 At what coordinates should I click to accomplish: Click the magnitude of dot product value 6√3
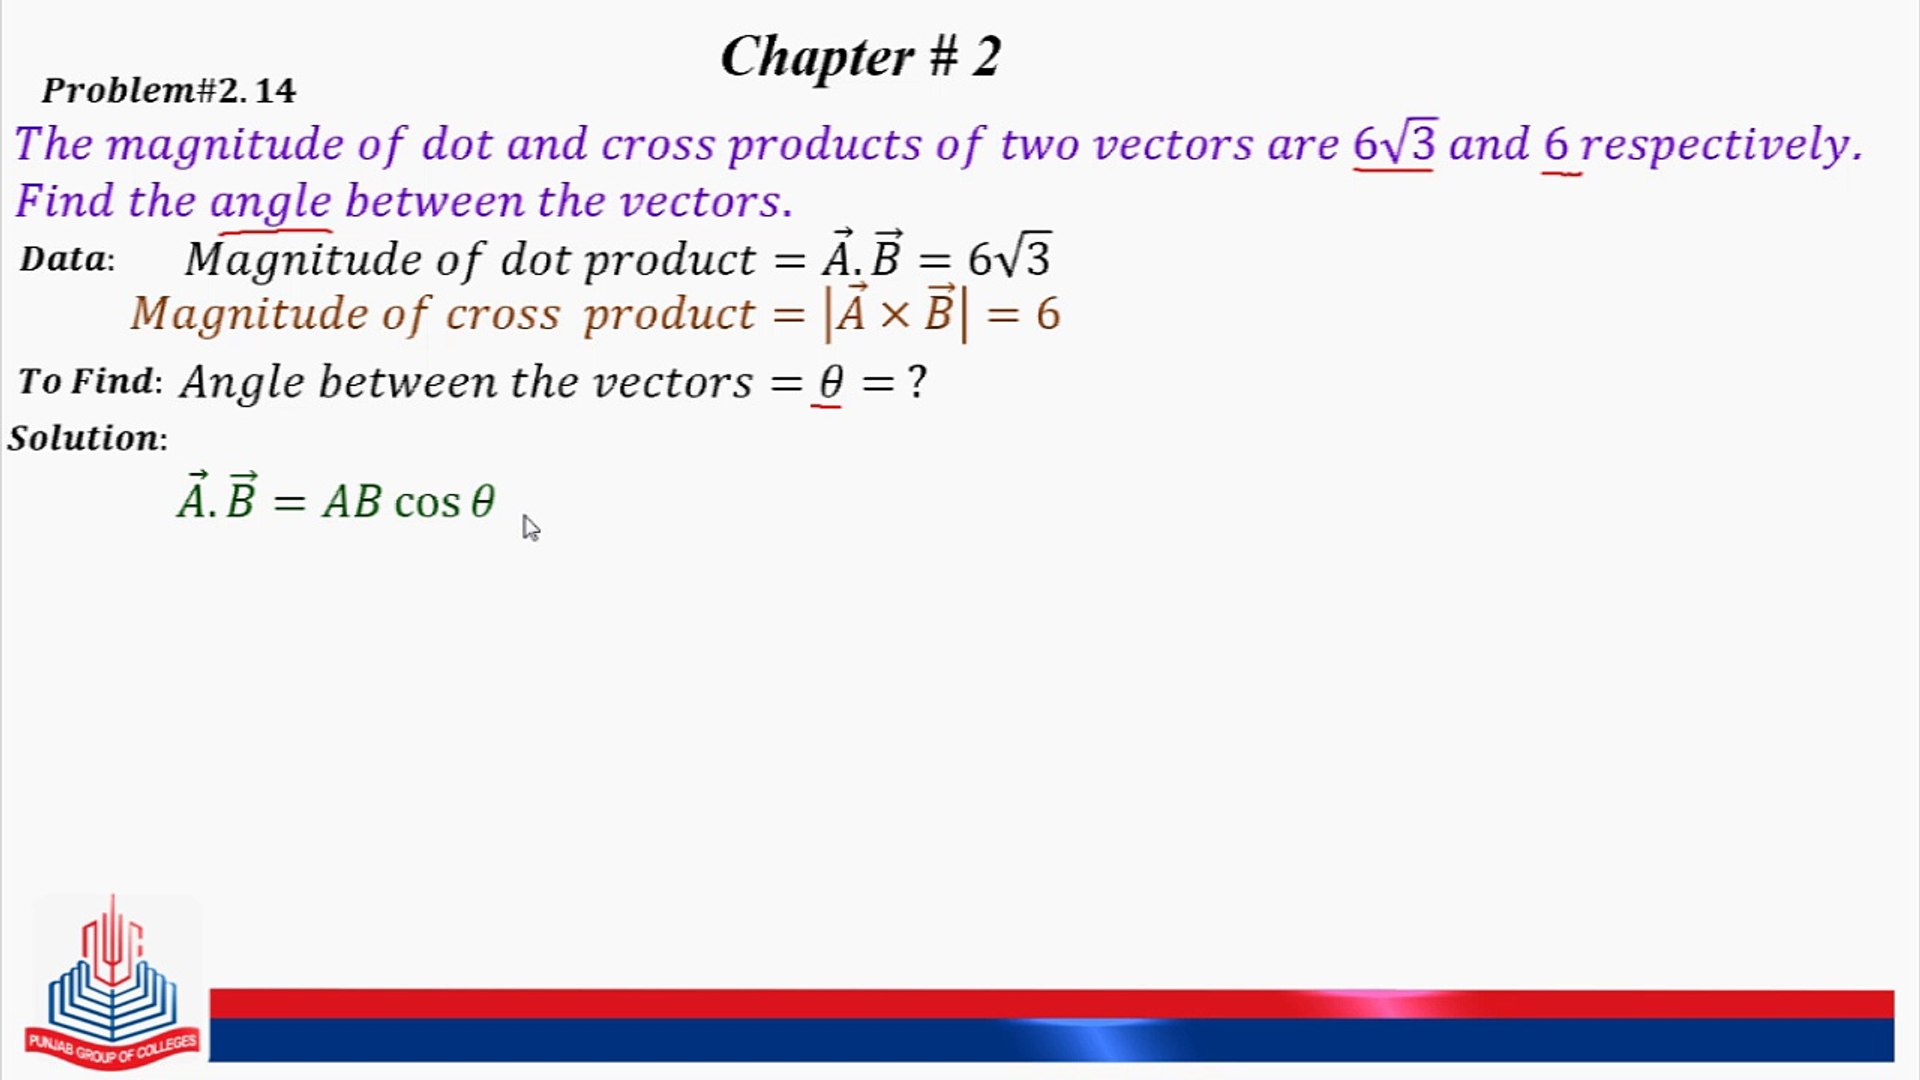click(1013, 257)
